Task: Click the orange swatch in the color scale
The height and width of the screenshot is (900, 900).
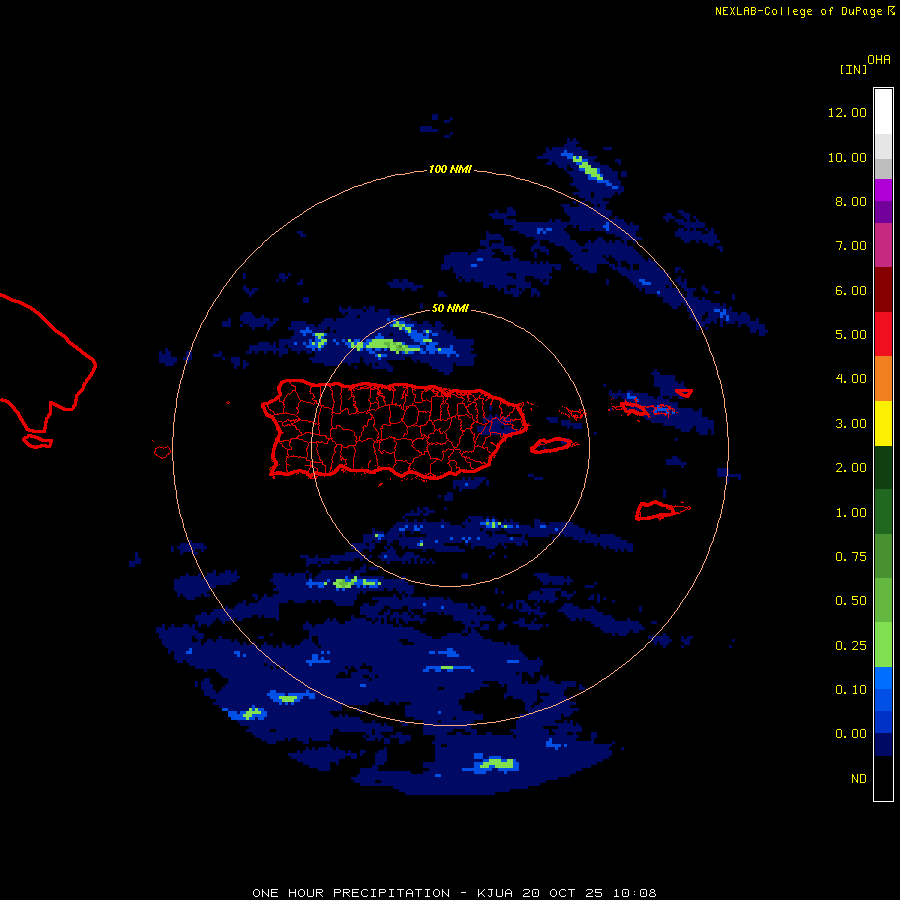Action: tap(883, 379)
